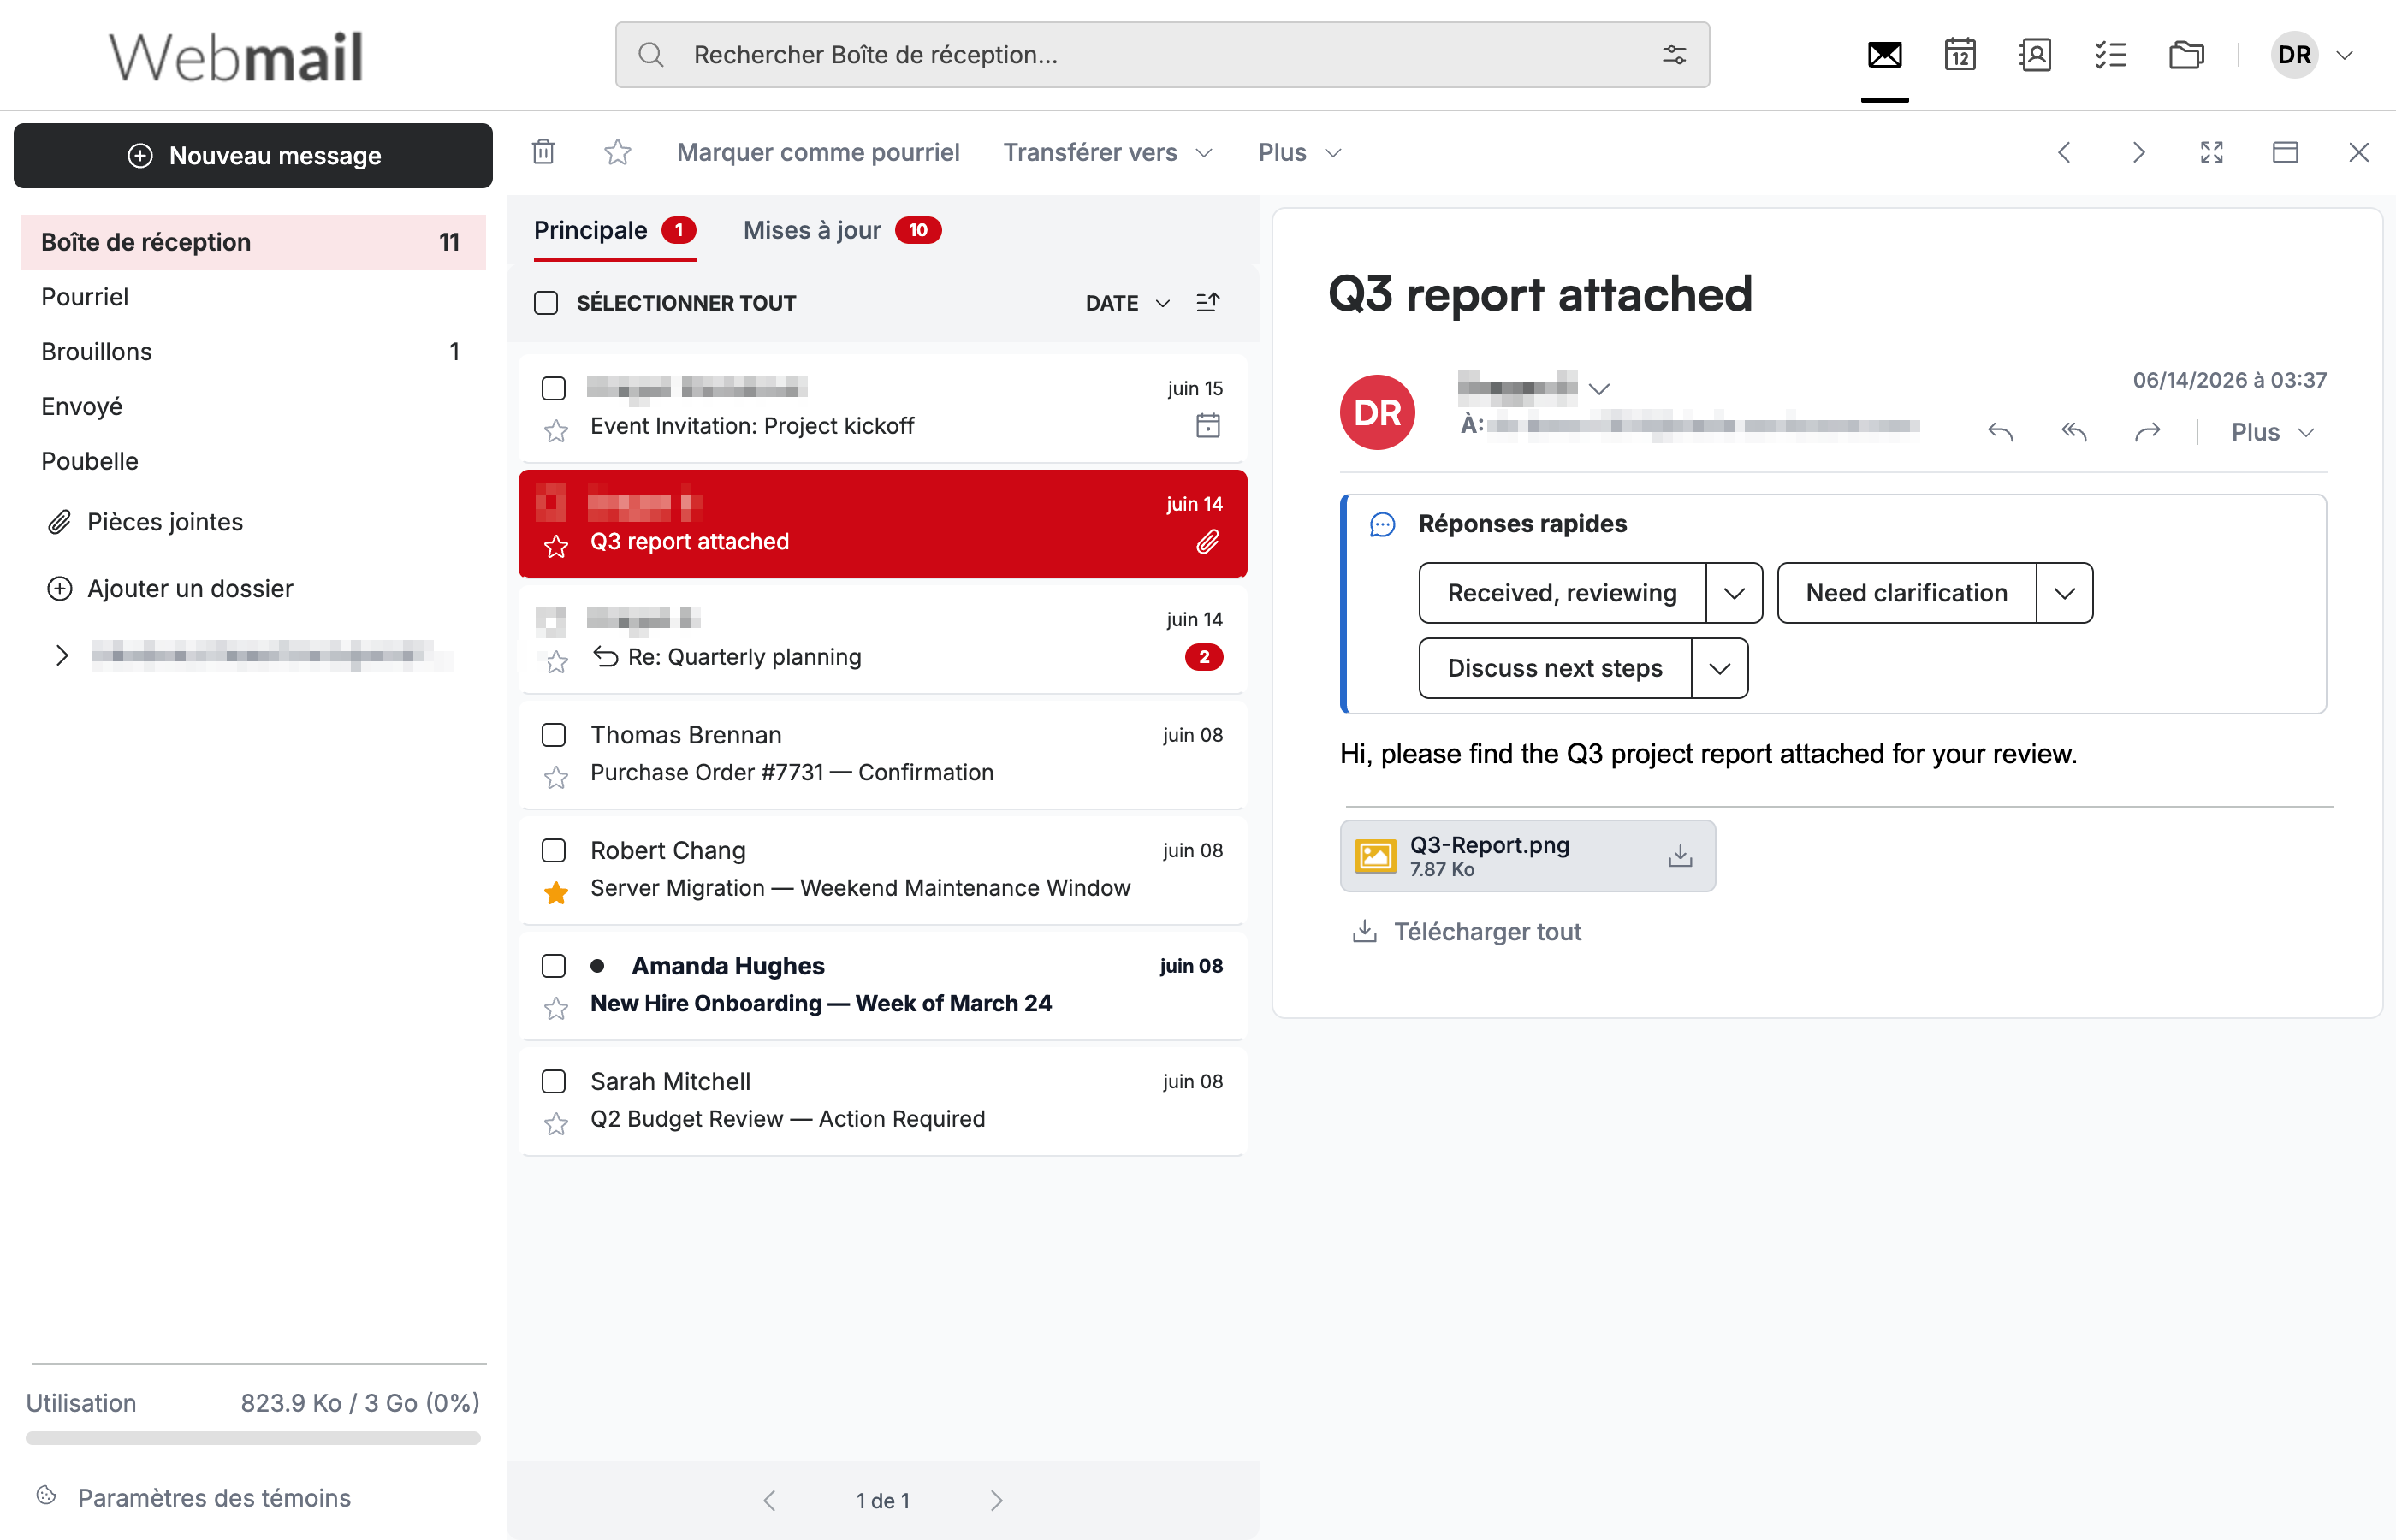The width and height of the screenshot is (2396, 1540).
Task: Go to next message arrow
Action: click(x=2138, y=152)
